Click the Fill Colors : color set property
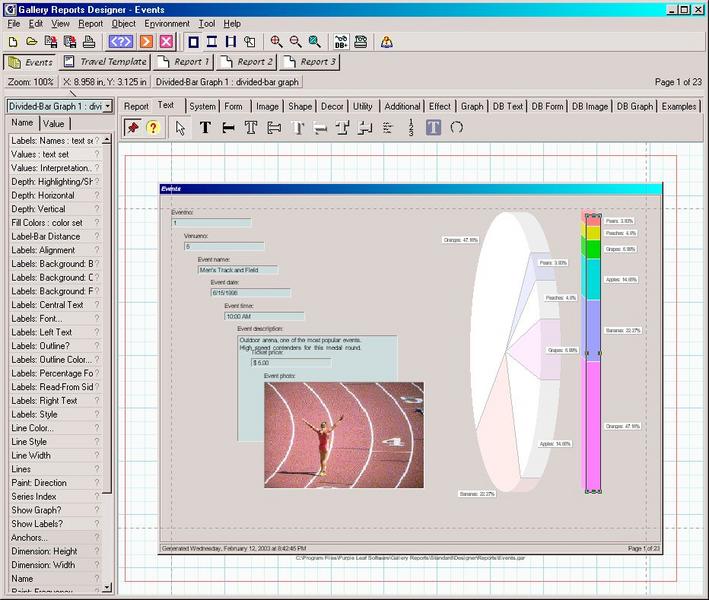Image resolution: width=709 pixels, height=600 pixels. pos(55,223)
